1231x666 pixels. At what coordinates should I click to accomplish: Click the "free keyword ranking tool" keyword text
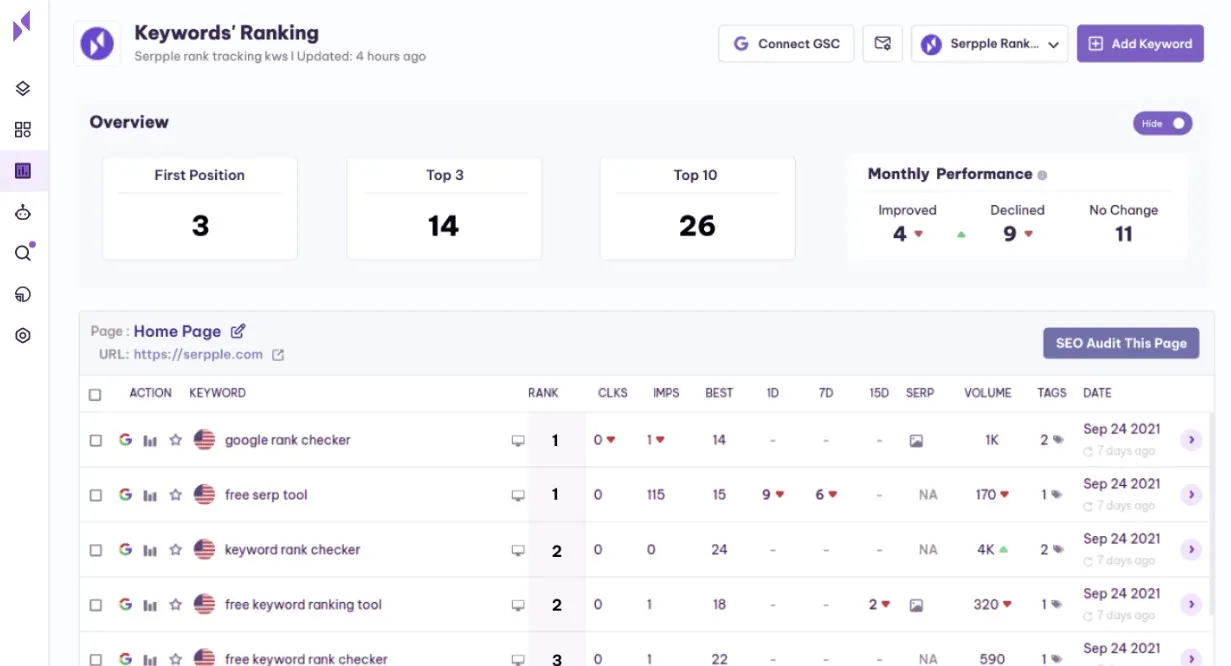click(303, 605)
